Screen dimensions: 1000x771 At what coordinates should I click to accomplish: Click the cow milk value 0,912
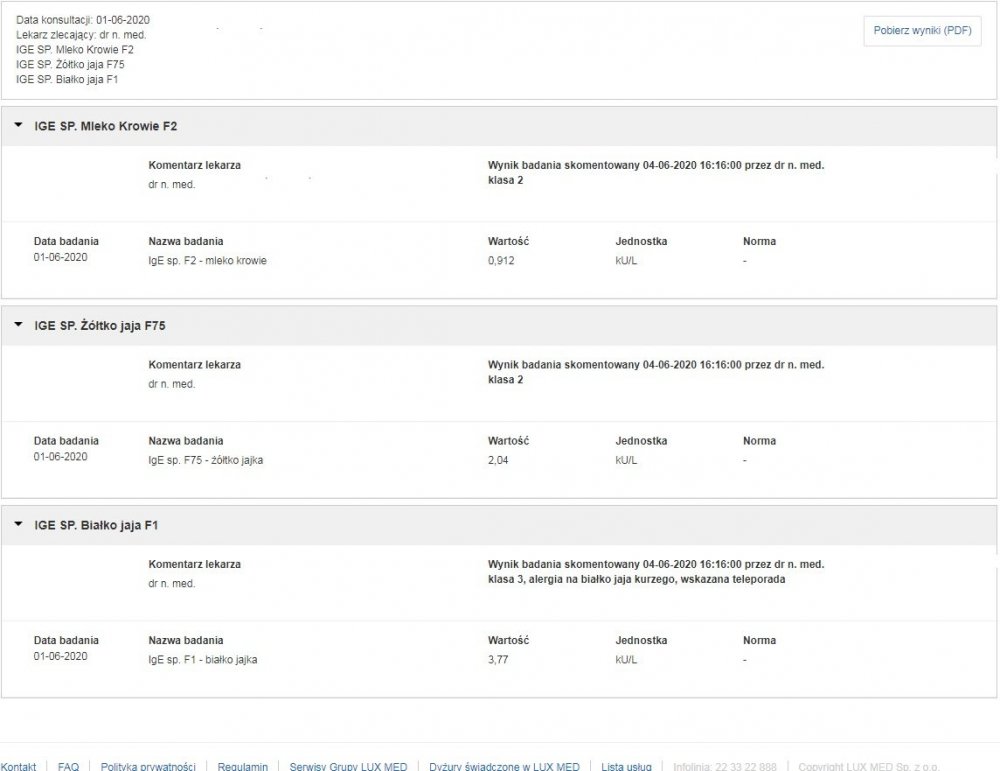click(x=502, y=261)
